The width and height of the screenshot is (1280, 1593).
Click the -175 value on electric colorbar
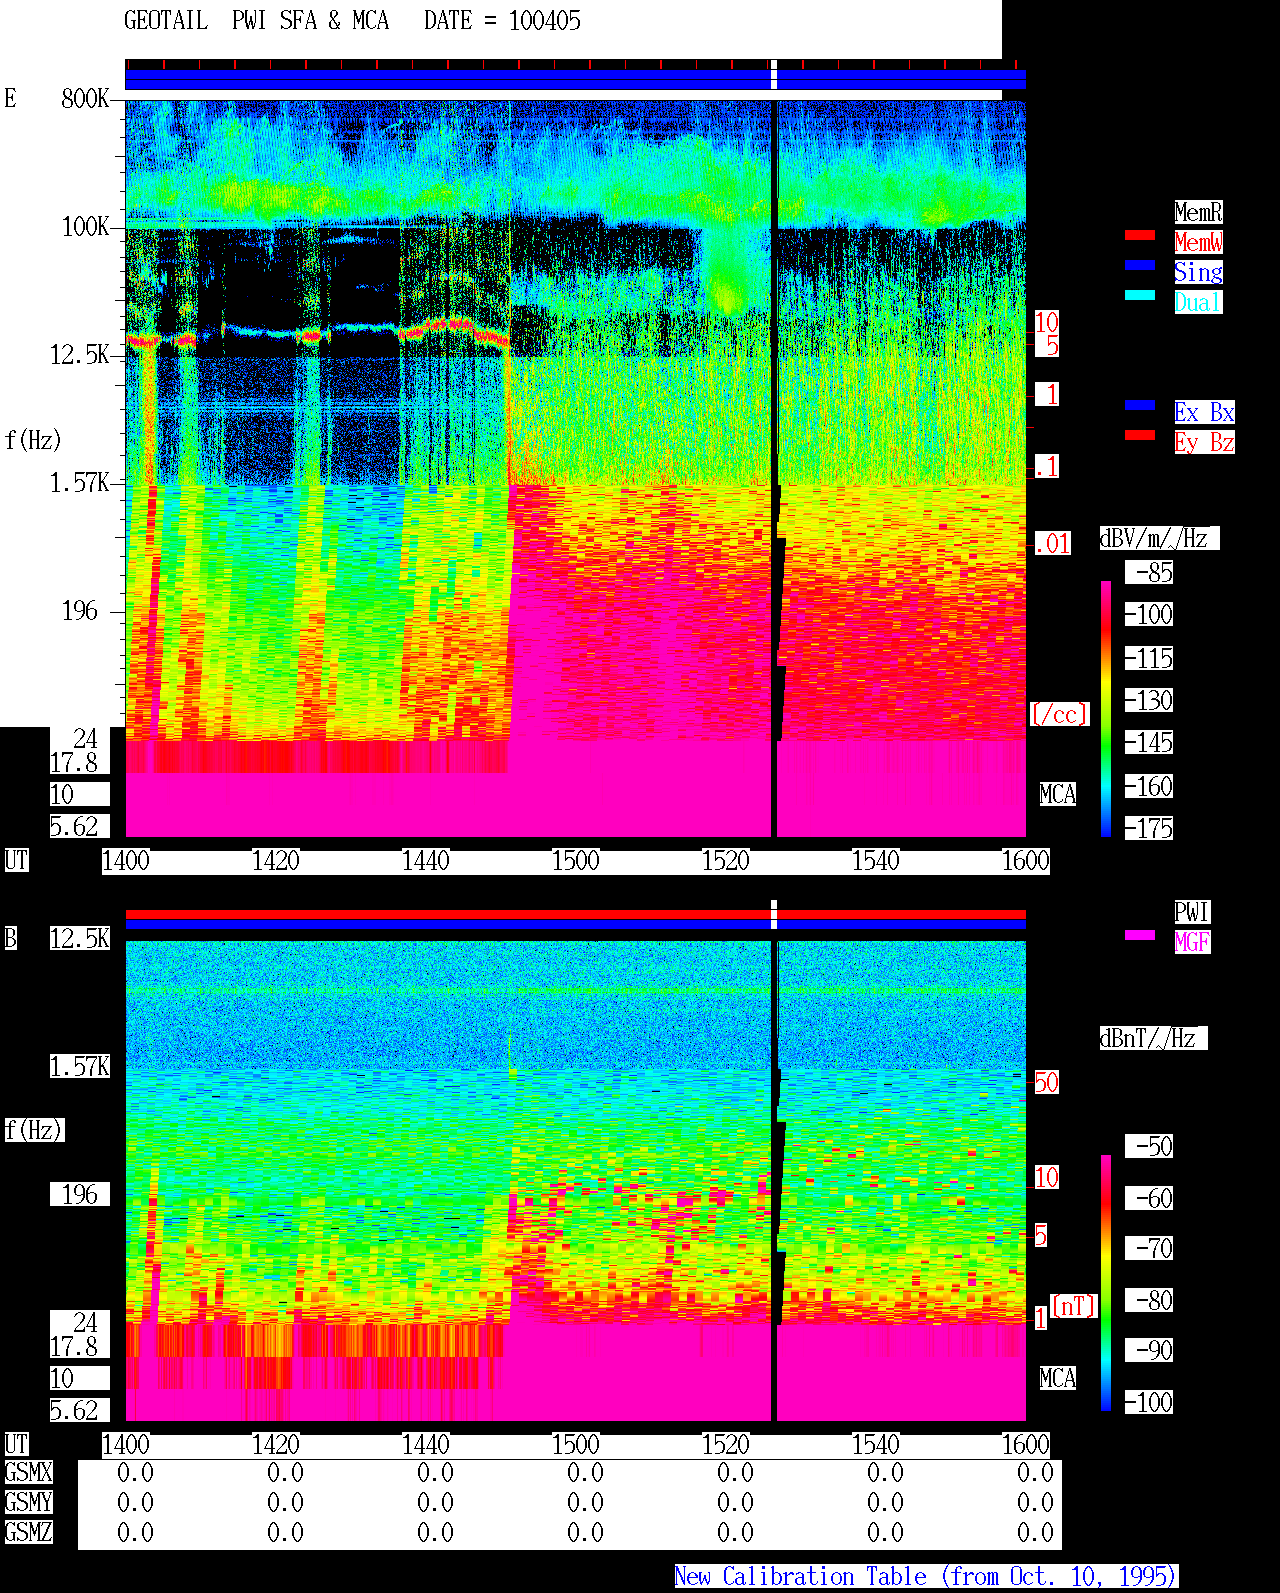click(1149, 828)
